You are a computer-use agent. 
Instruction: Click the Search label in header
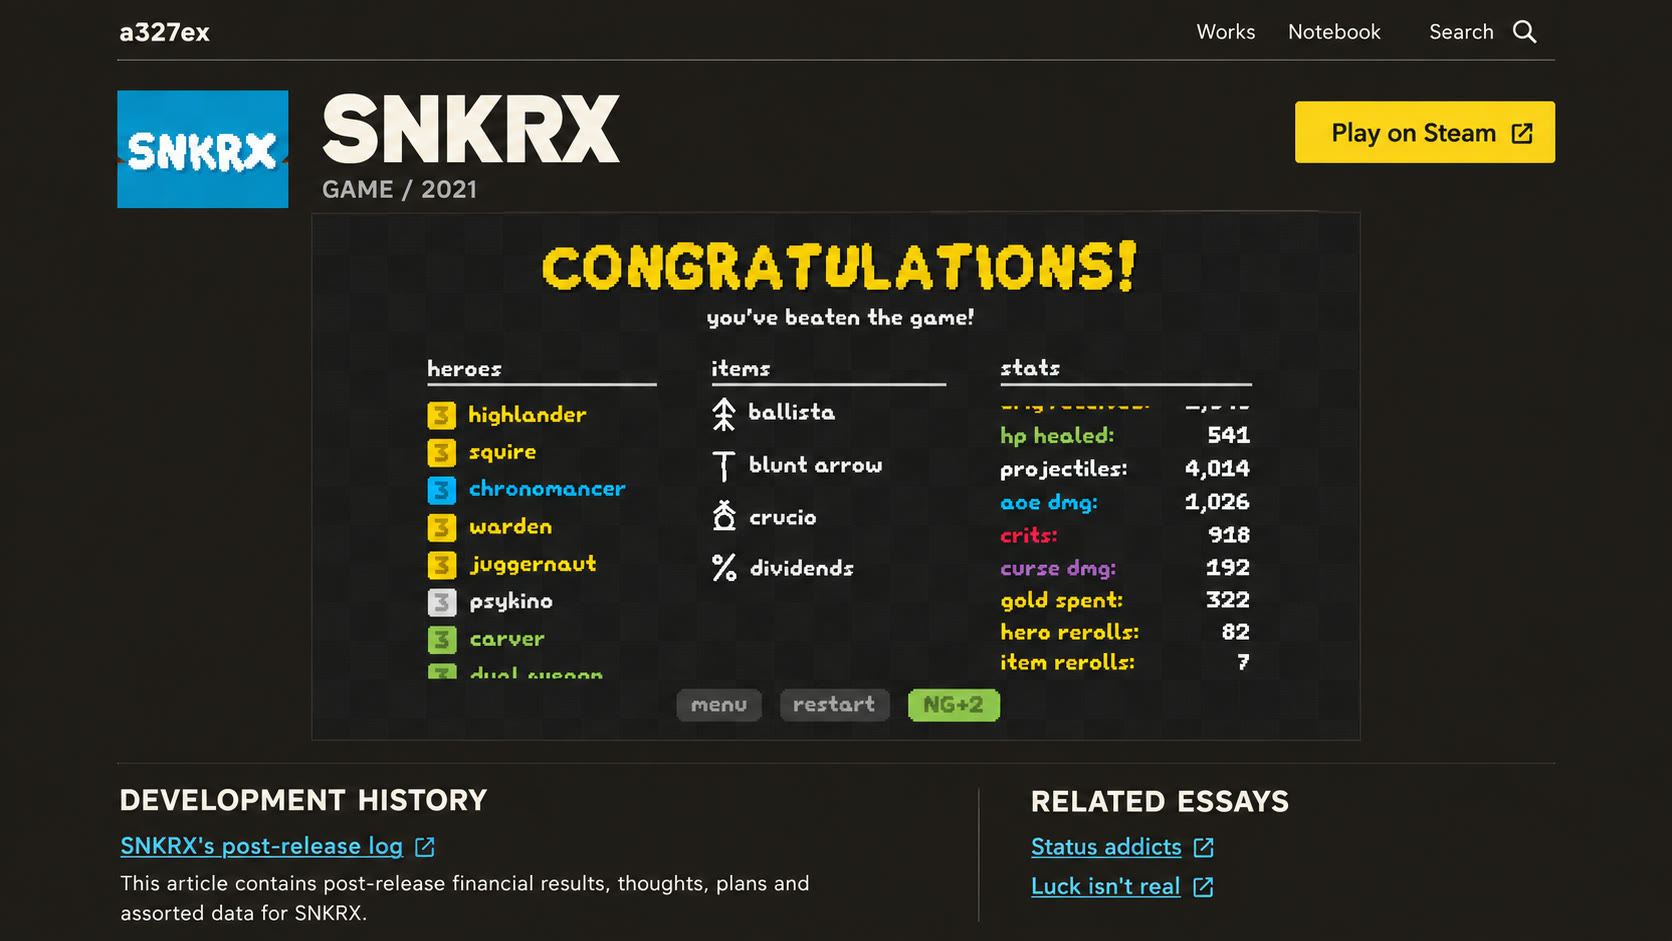click(1461, 32)
